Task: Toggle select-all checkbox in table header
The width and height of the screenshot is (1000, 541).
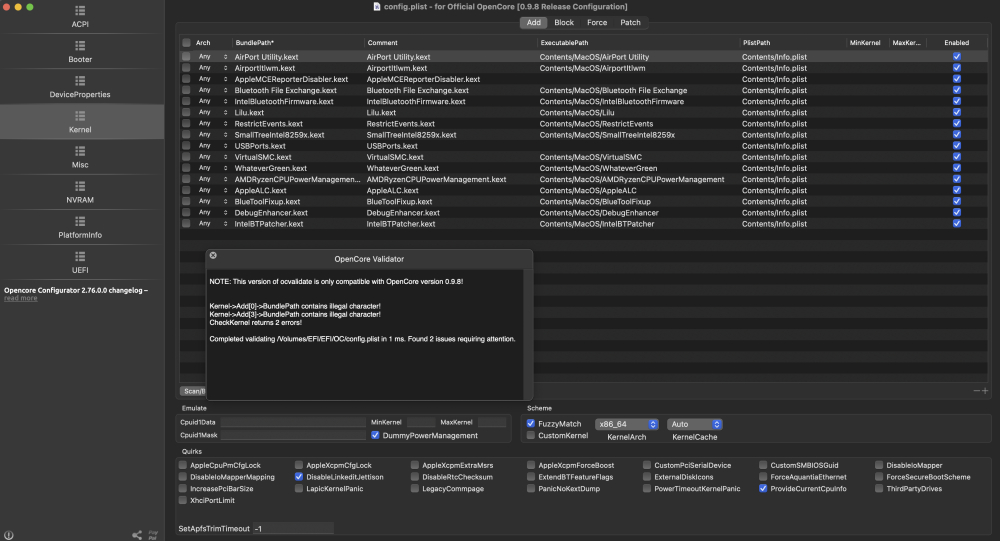Action: (x=186, y=43)
